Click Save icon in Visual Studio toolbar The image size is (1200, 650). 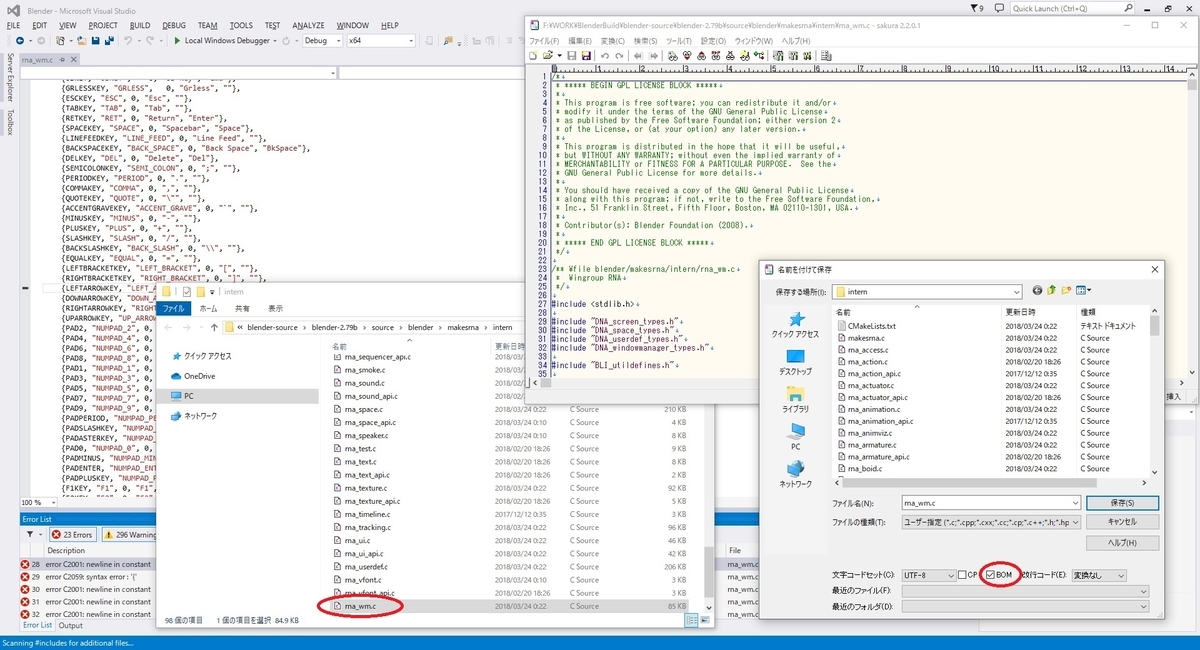pyautogui.click(x=94, y=41)
